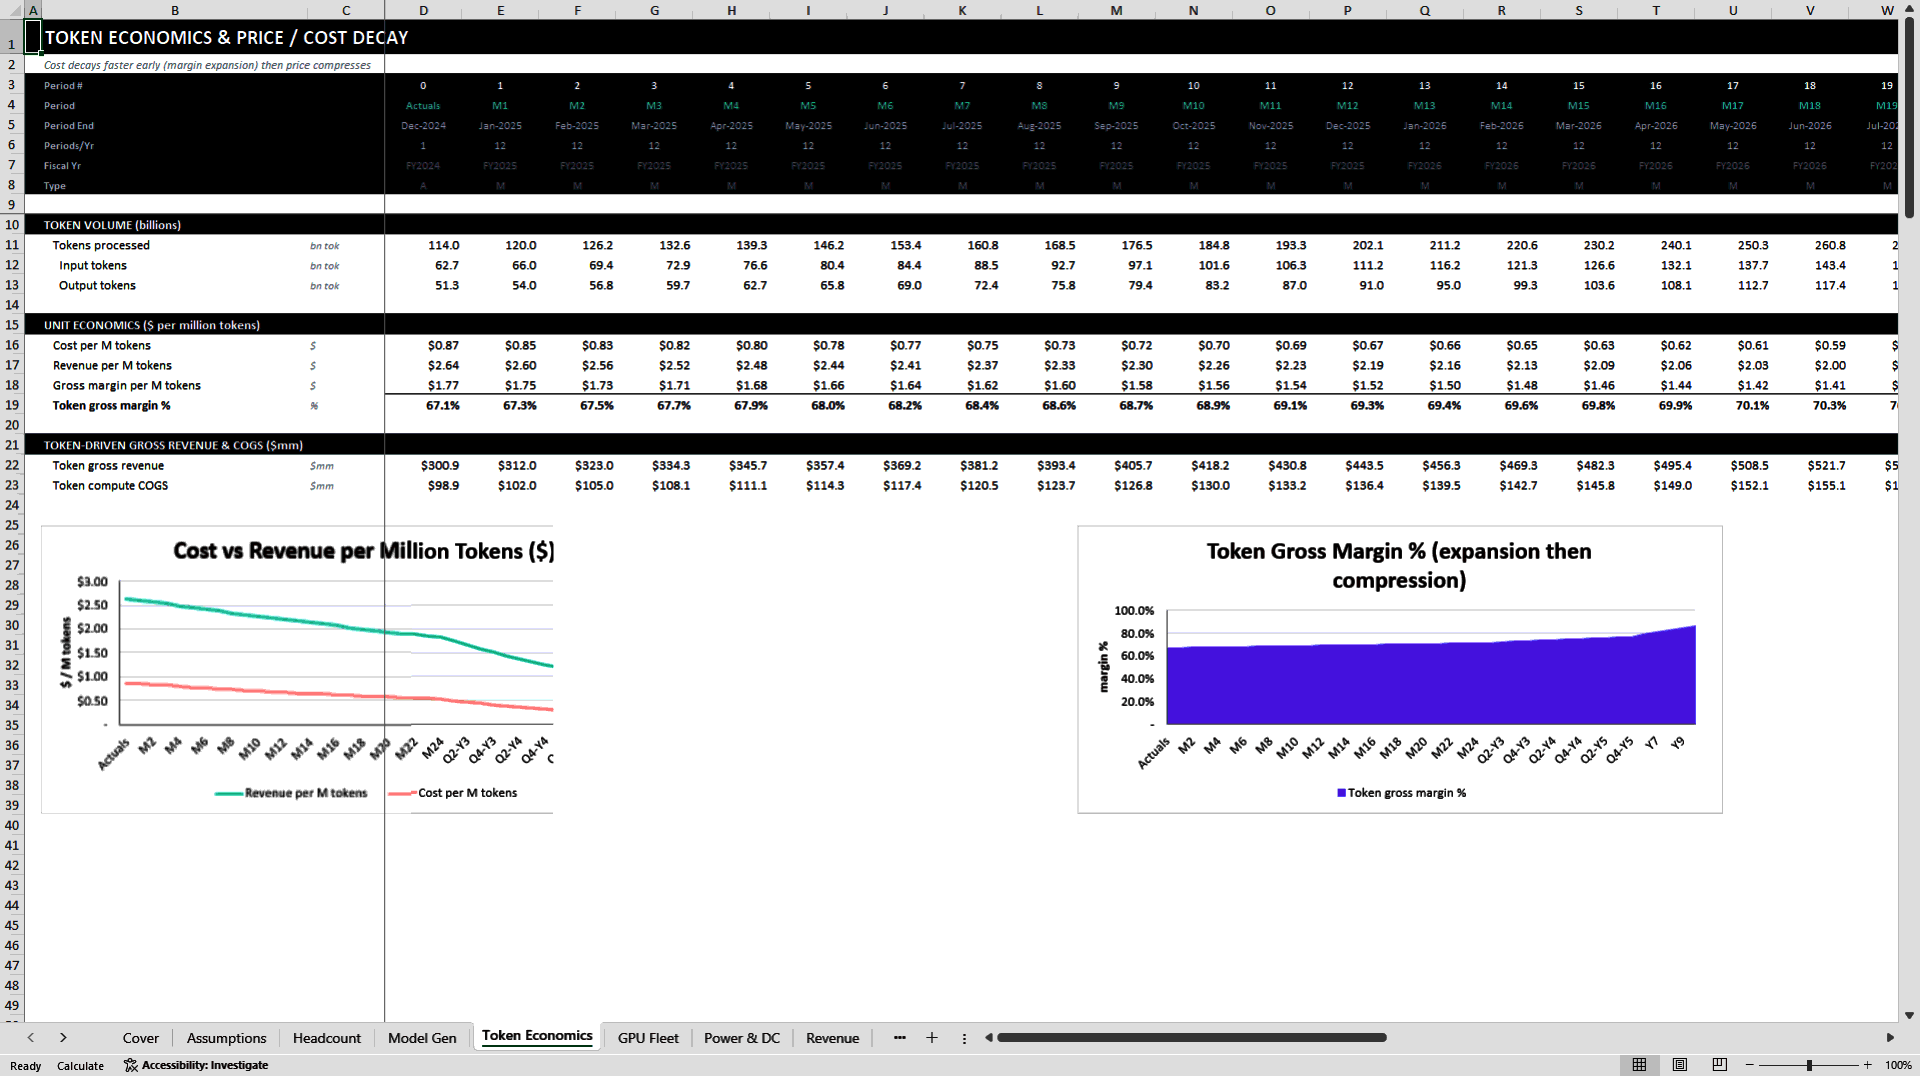Click the UNIT ECONOMICS section header
The height and width of the screenshot is (1076, 1920).
pyautogui.click(x=151, y=325)
